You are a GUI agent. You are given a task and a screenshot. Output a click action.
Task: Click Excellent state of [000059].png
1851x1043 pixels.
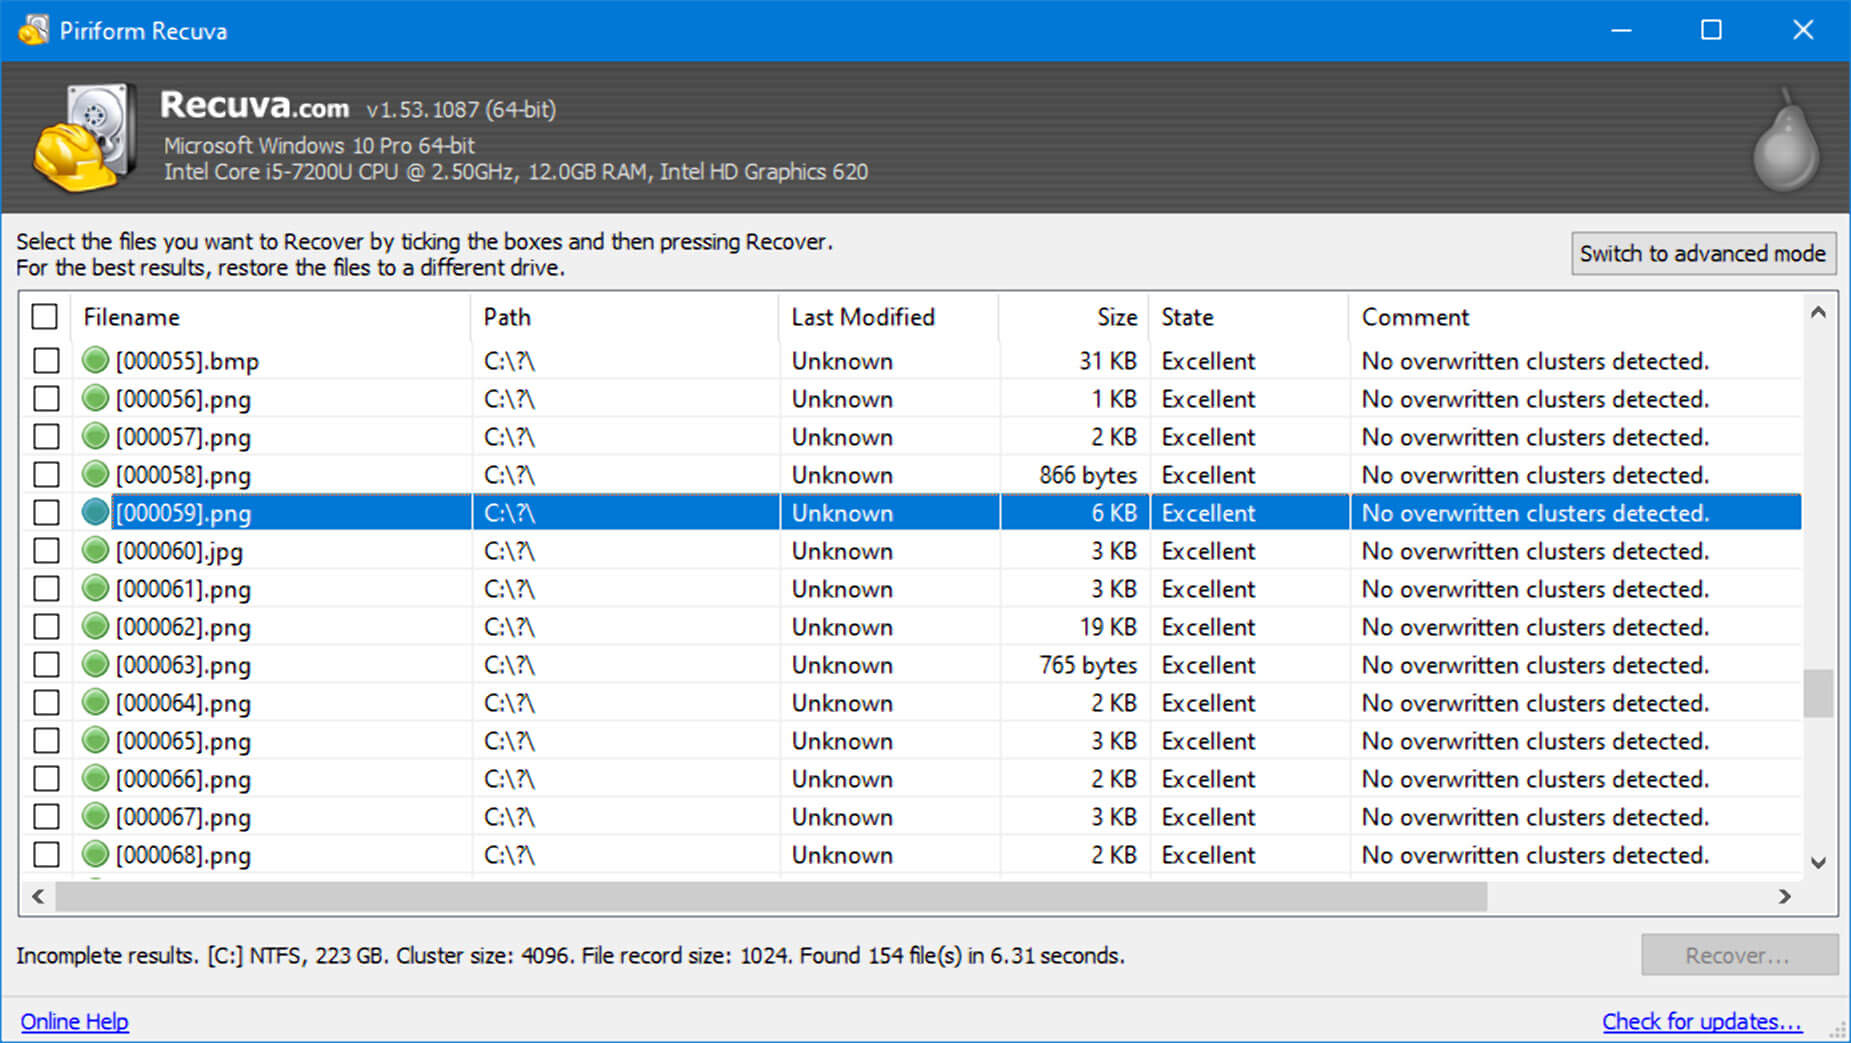click(1208, 513)
